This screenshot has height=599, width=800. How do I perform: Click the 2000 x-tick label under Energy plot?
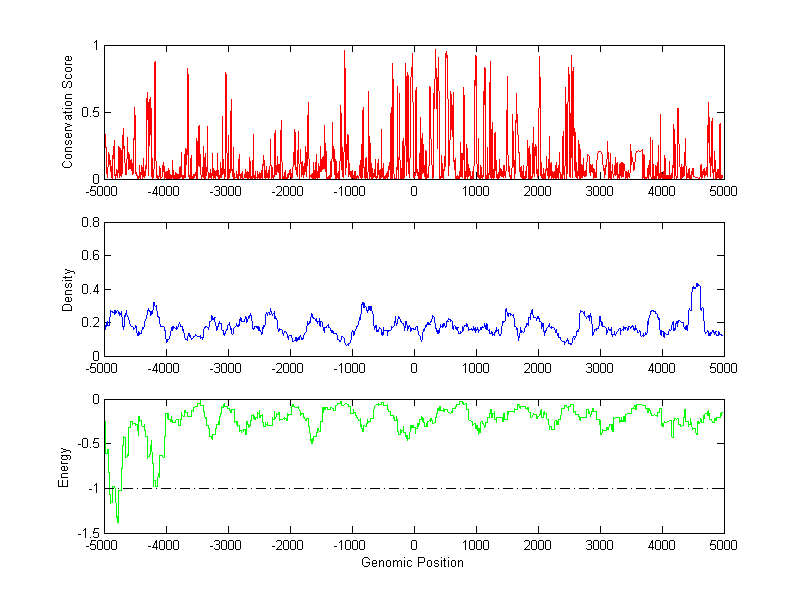pyautogui.click(x=538, y=546)
